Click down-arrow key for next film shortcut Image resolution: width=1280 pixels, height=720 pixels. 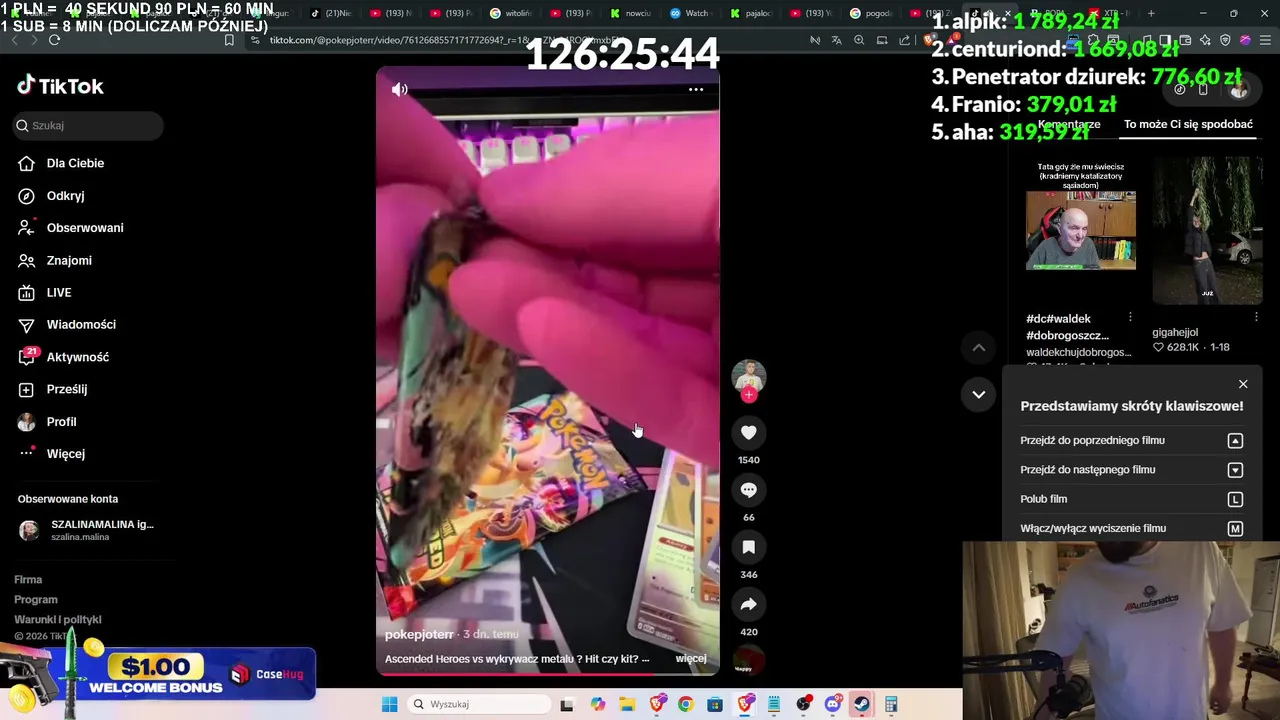pyautogui.click(x=1235, y=470)
